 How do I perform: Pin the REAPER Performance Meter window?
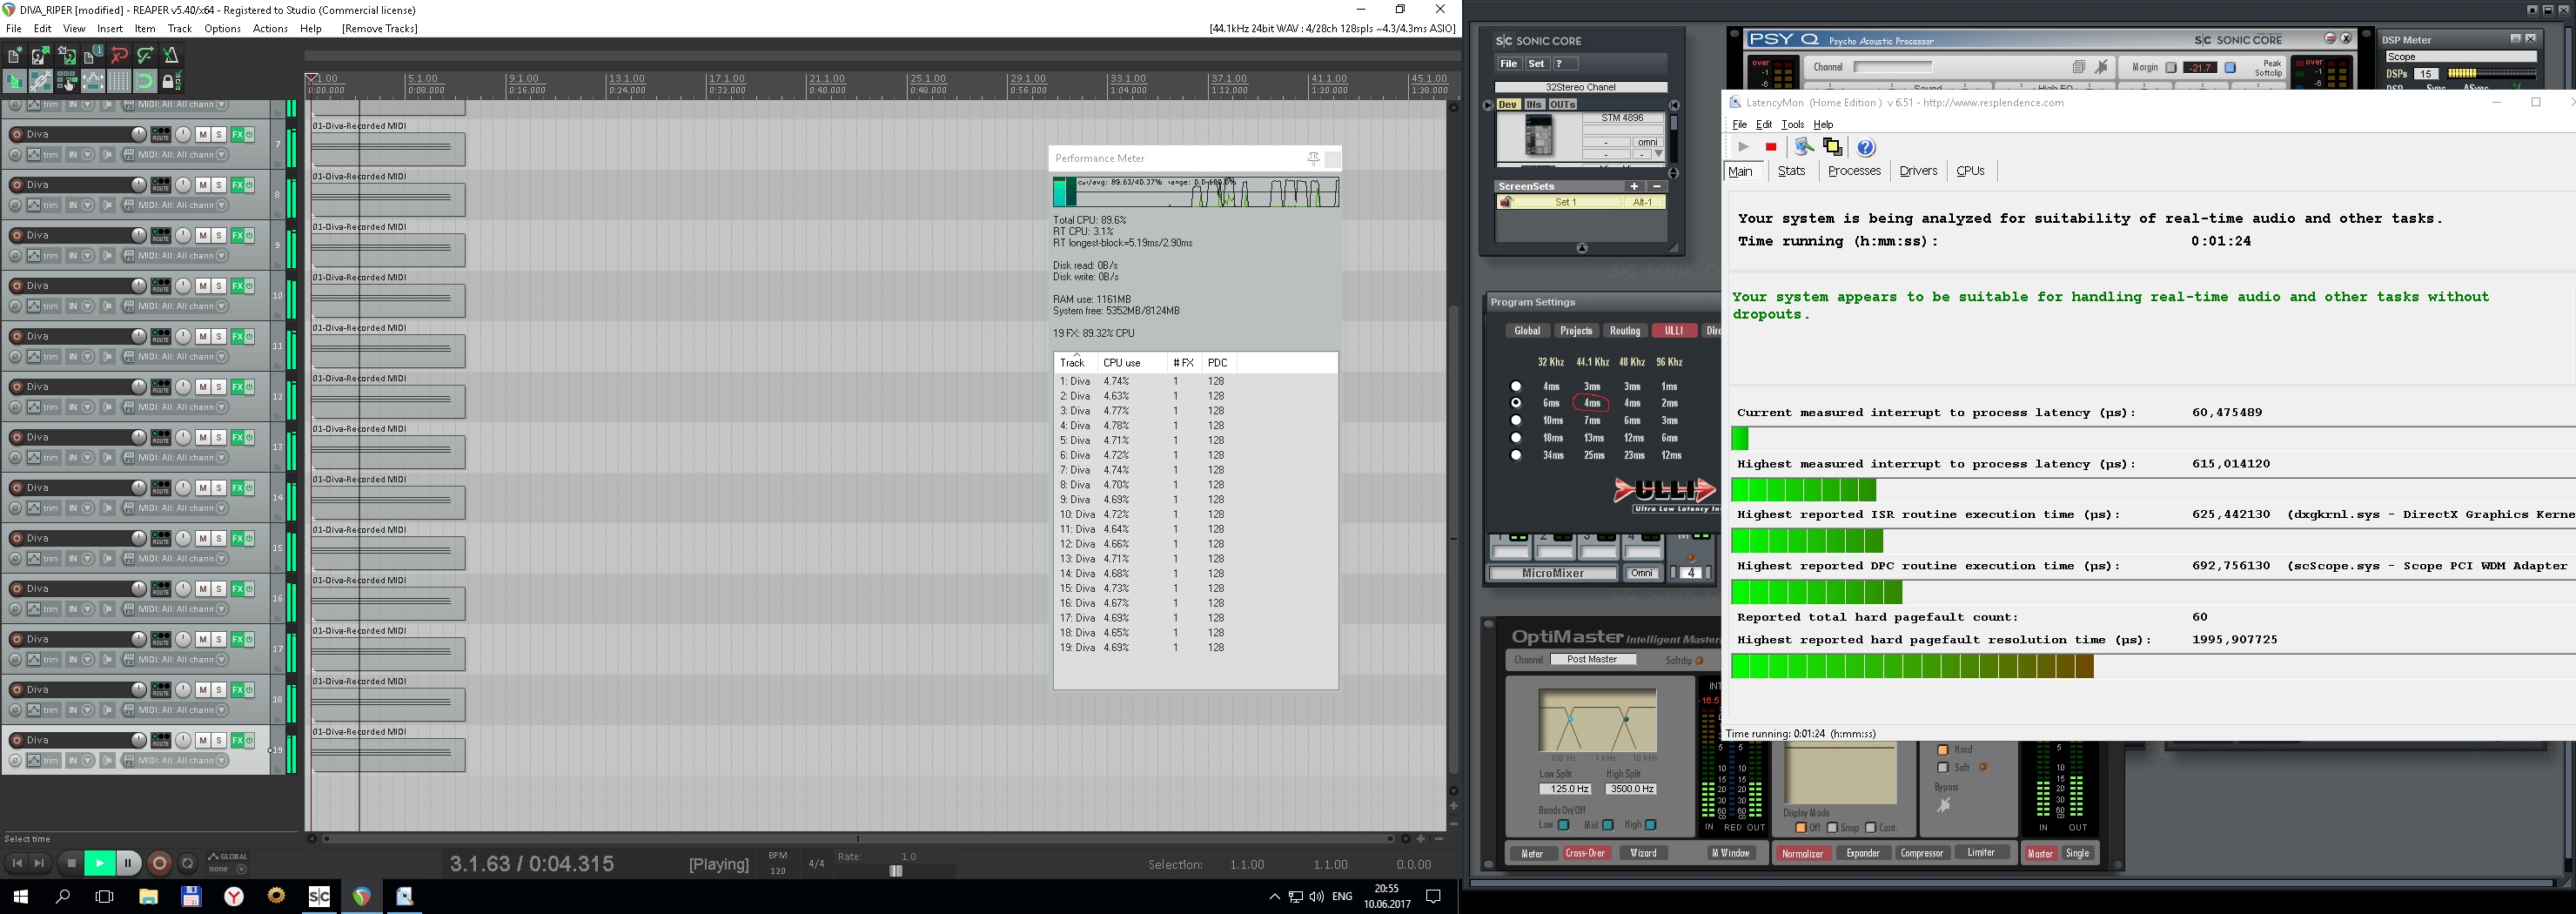coord(1313,158)
